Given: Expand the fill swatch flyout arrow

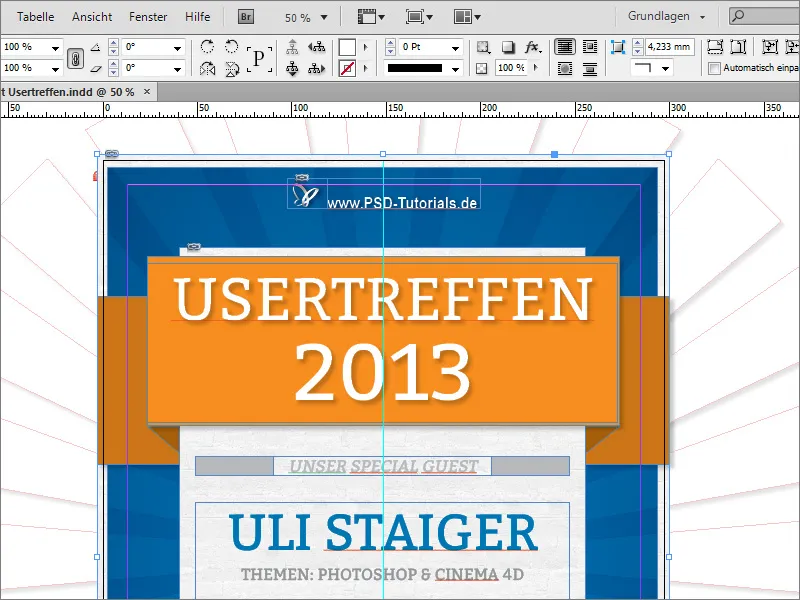Looking at the screenshot, I should pyautogui.click(x=365, y=47).
